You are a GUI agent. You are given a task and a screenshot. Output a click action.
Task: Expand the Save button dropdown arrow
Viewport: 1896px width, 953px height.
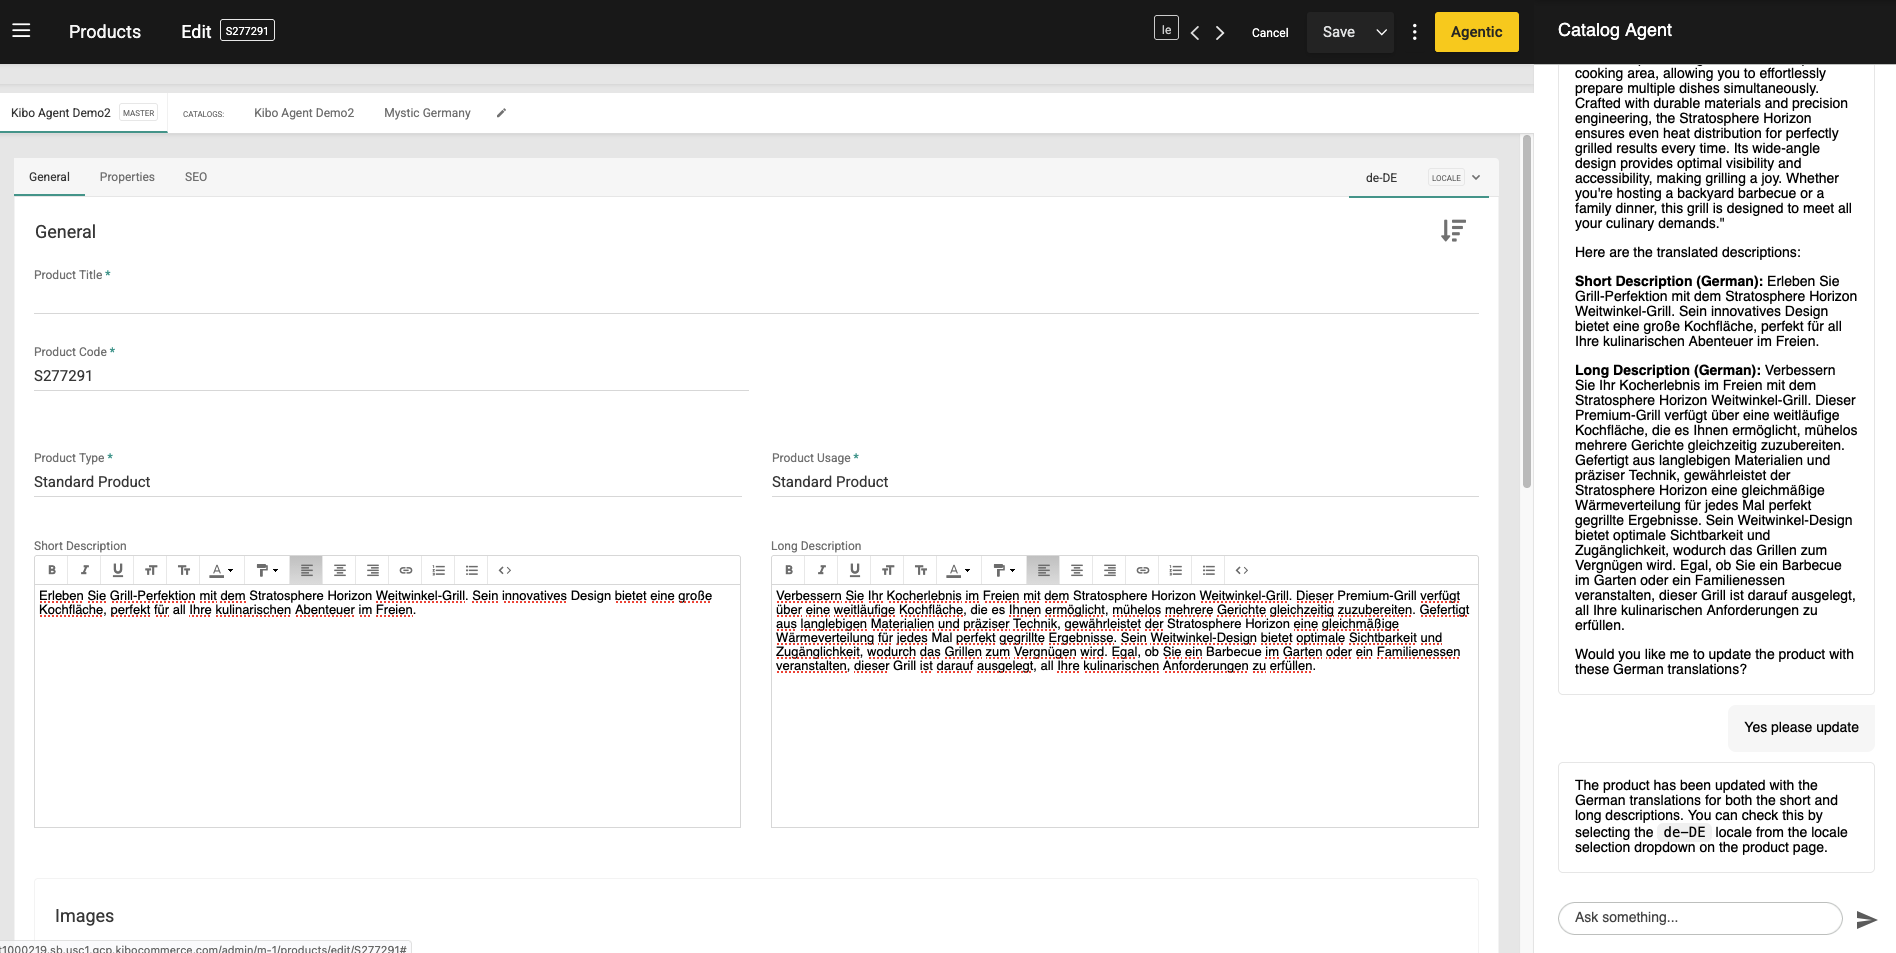click(1382, 32)
